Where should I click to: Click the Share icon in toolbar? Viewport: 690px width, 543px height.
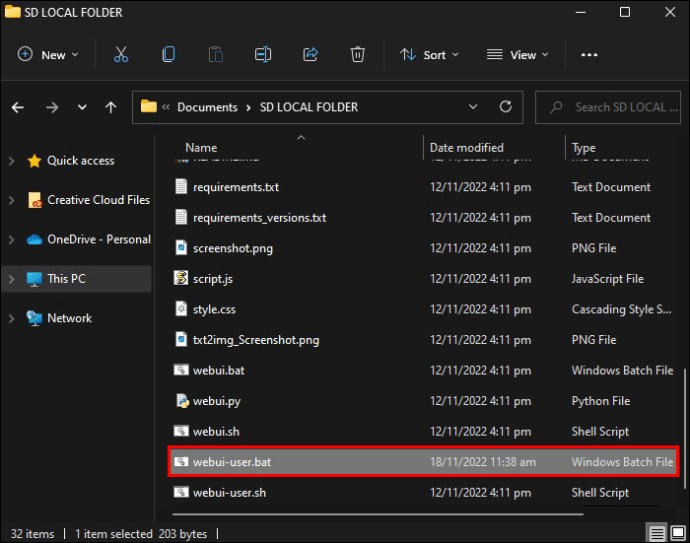[310, 55]
